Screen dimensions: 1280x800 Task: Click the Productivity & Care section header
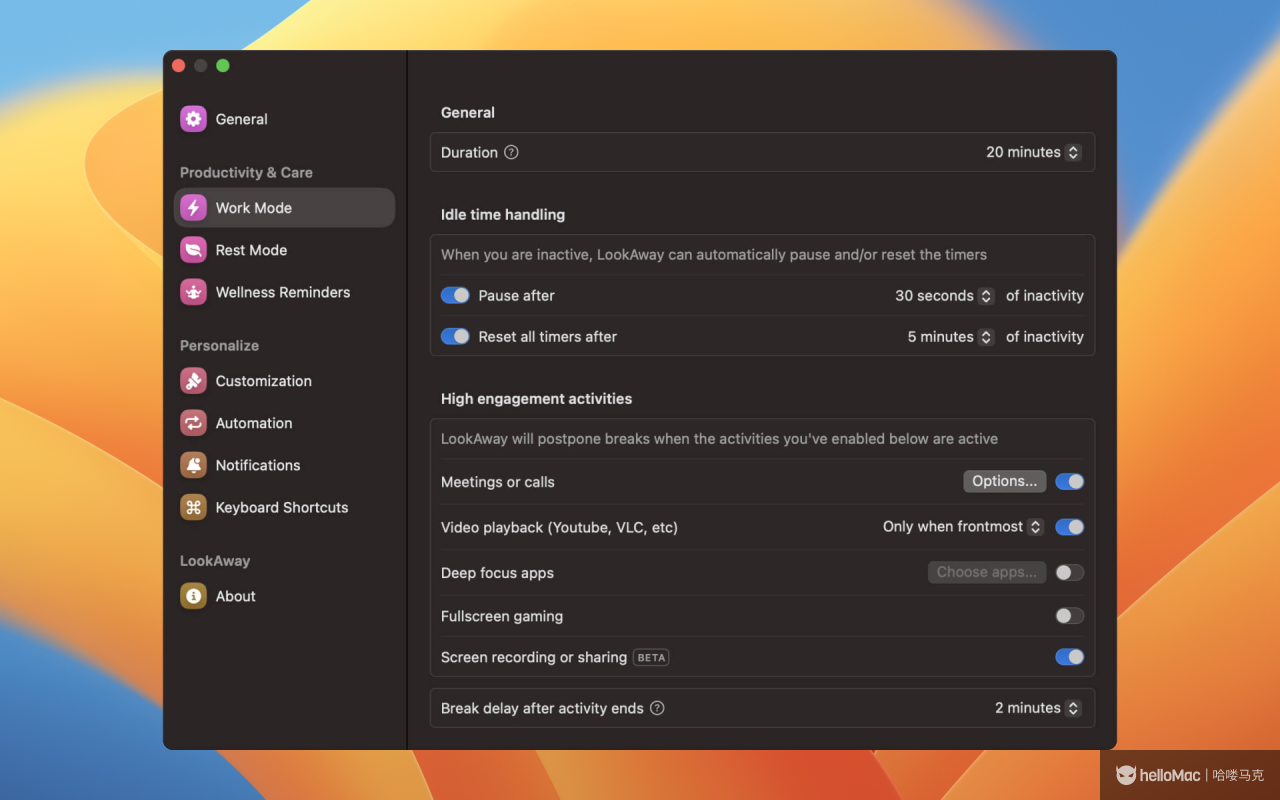[246, 173]
